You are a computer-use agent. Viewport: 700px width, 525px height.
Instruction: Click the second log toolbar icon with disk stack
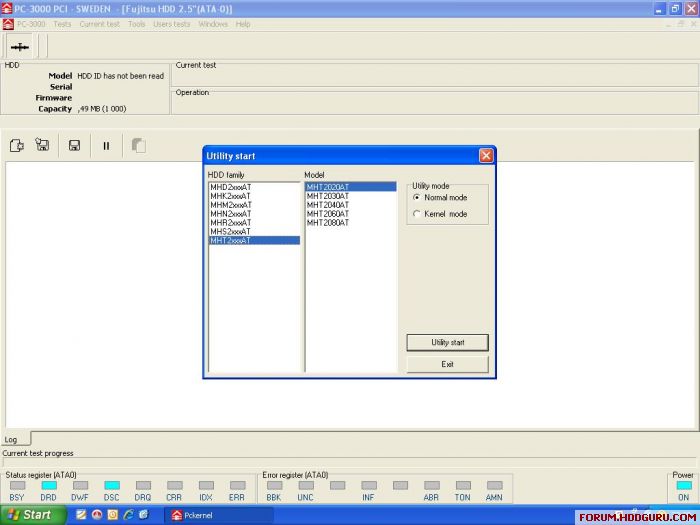42,145
